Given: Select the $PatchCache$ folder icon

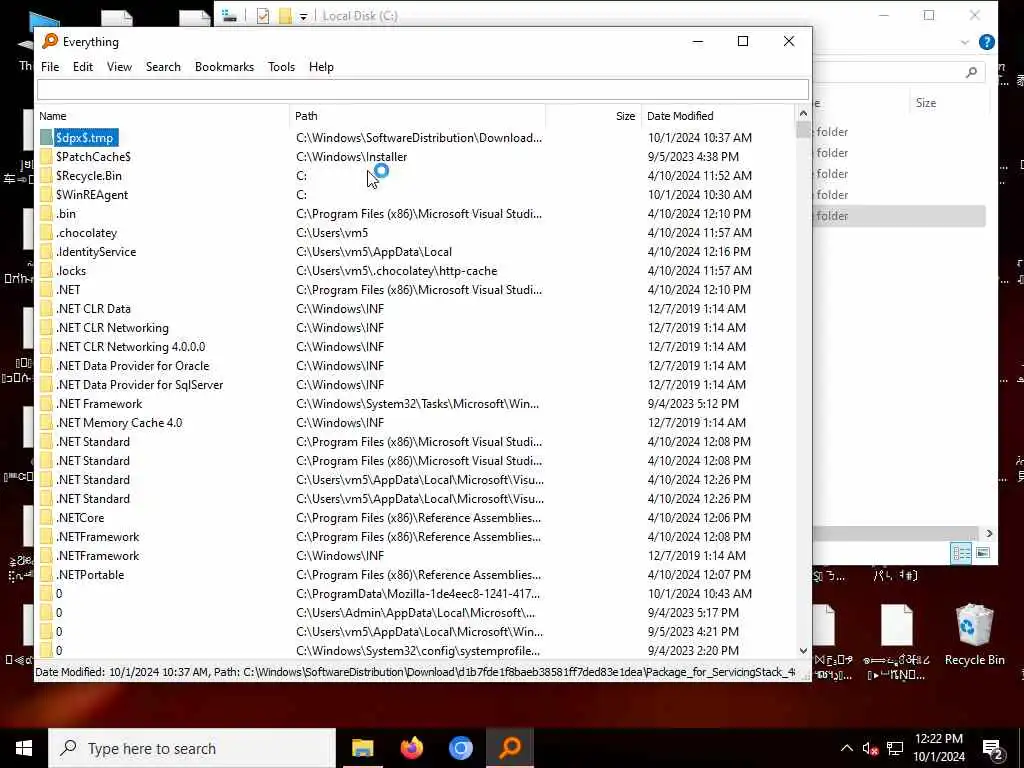Looking at the screenshot, I should point(46,157).
